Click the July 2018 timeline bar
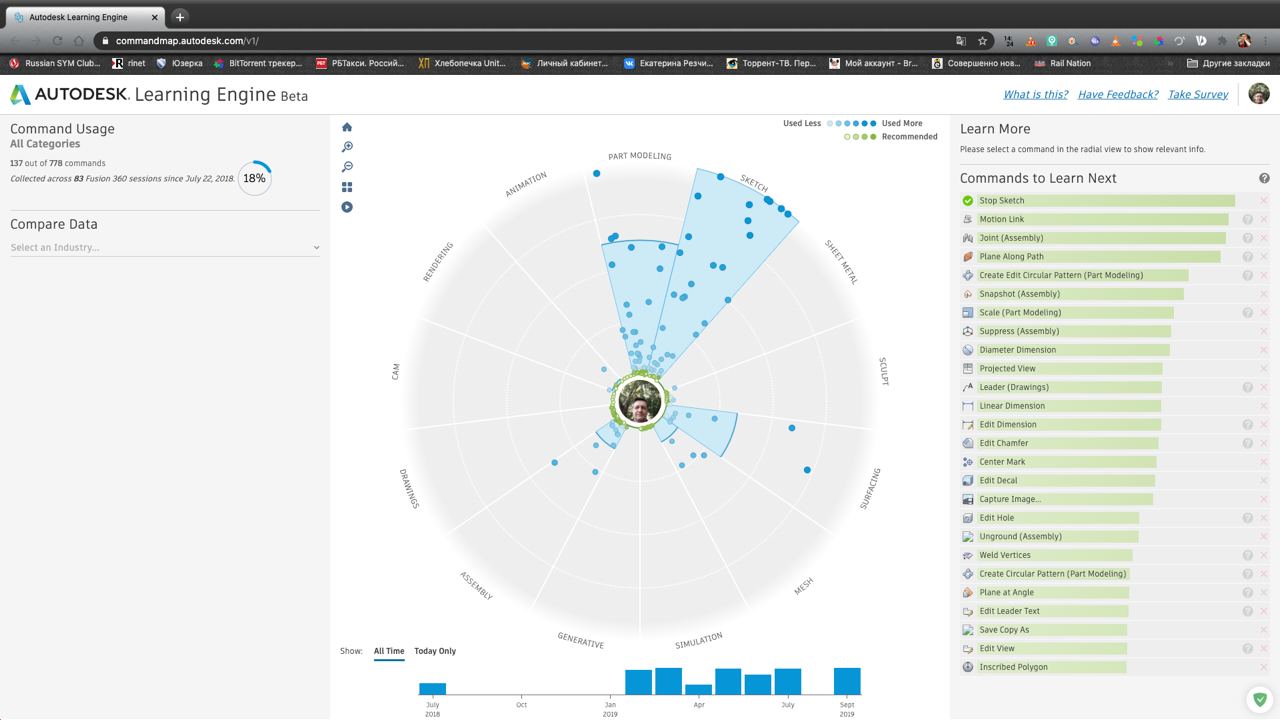The height and width of the screenshot is (720, 1280). (x=432, y=689)
